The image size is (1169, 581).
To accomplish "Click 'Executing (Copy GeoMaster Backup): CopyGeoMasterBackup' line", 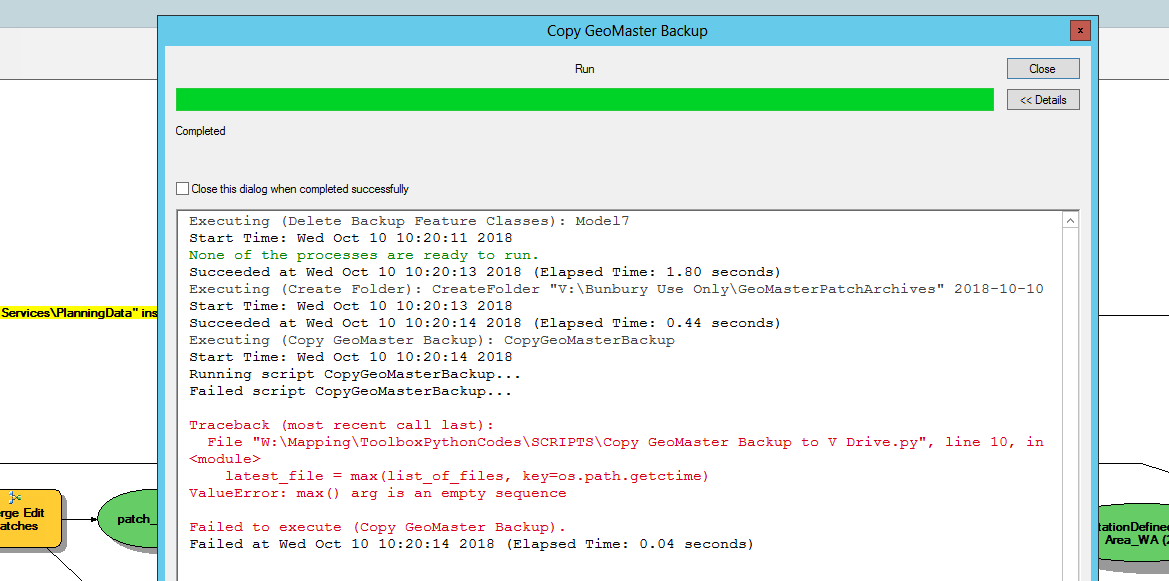I will pyautogui.click(x=432, y=340).
